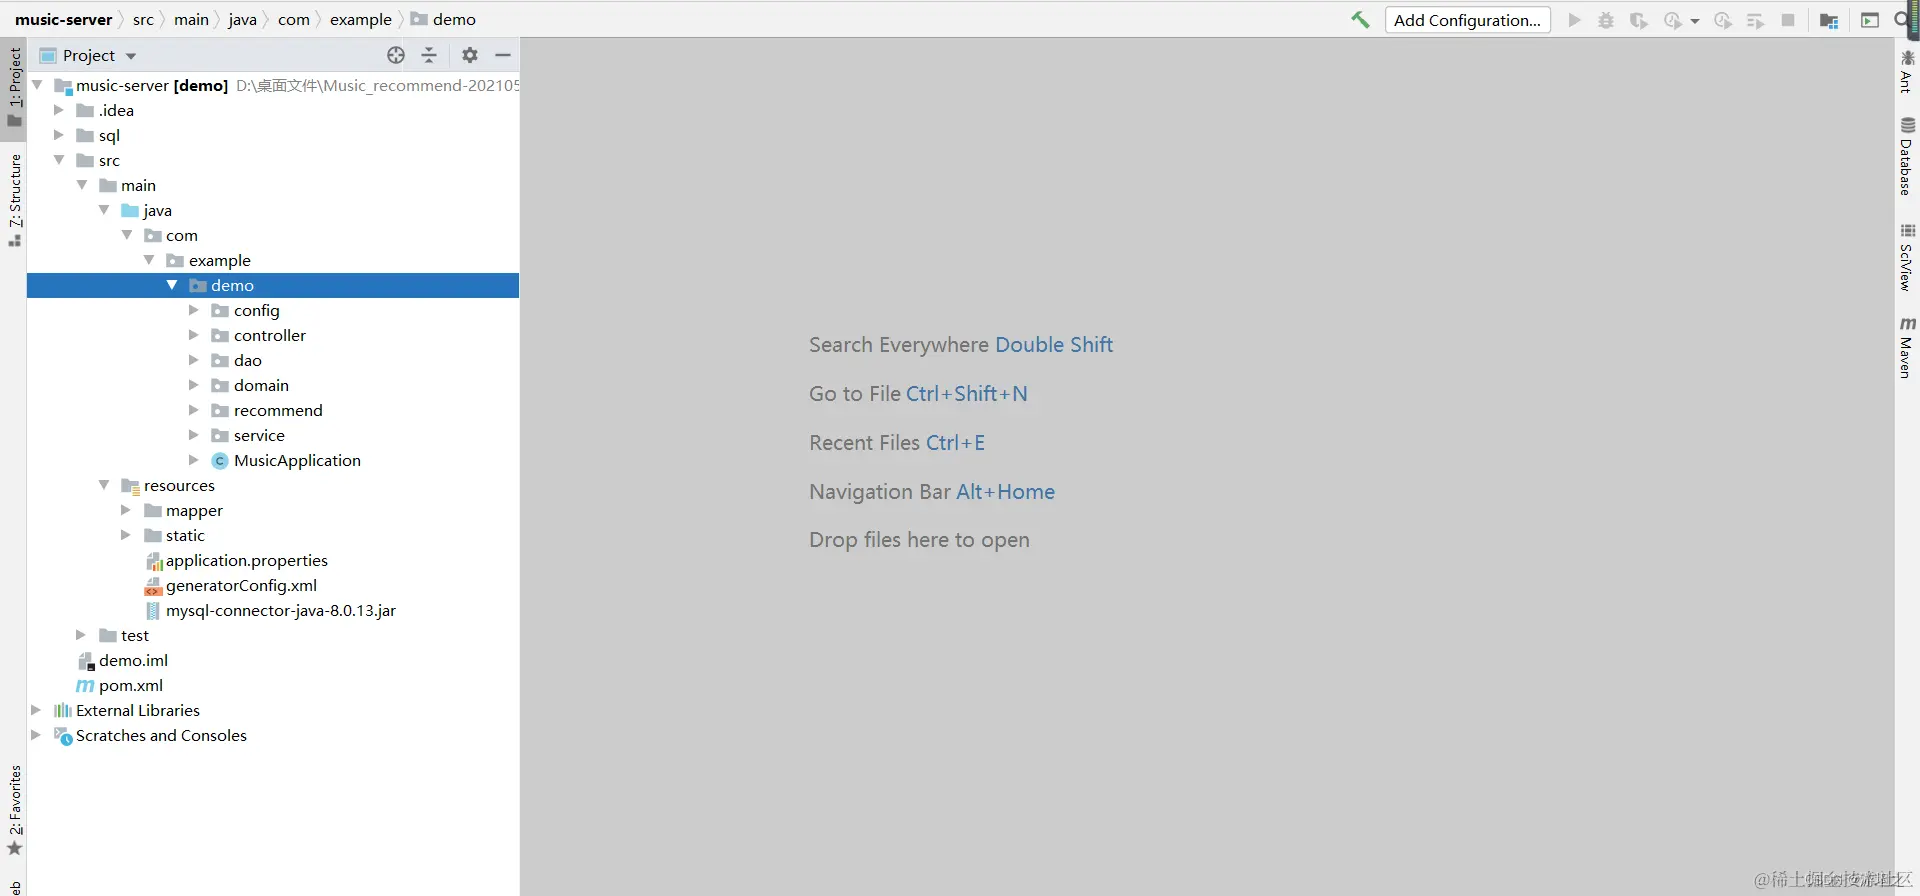The width and height of the screenshot is (1920, 896).
Task: Click java in the breadcrumb bar
Action: coord(242,19)
